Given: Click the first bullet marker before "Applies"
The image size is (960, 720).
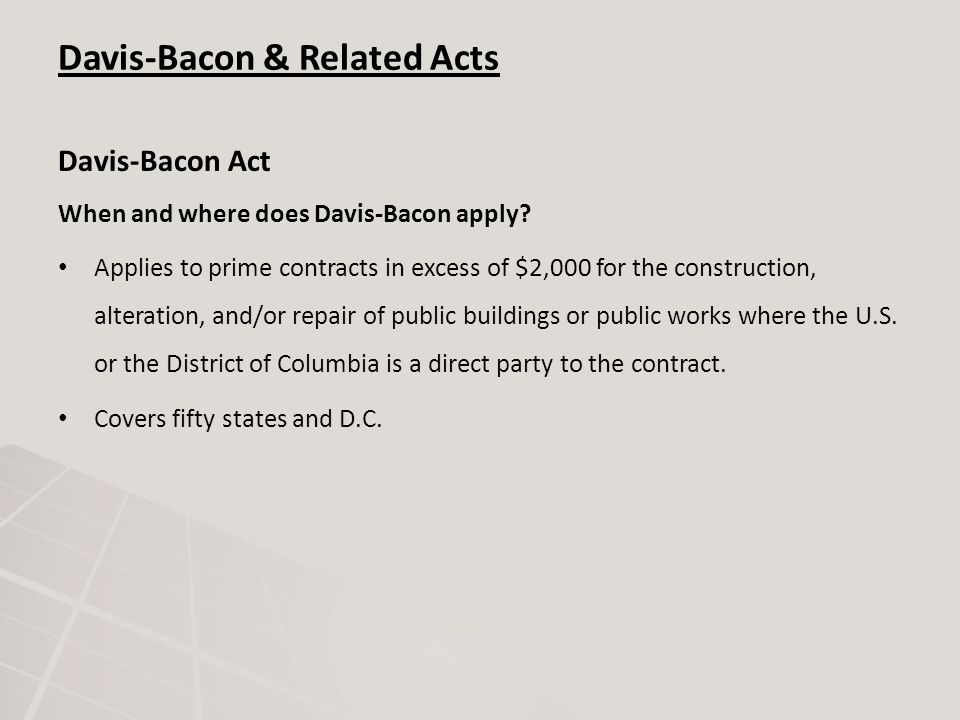Looking at the screenshot, I should pyautogui.click(x=63, y=268).
